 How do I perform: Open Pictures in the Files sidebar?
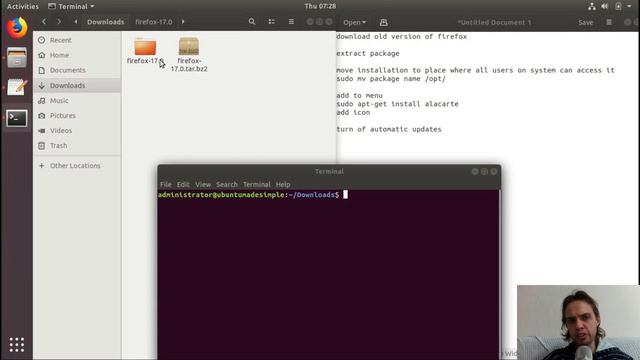click(x=77, y=116)
